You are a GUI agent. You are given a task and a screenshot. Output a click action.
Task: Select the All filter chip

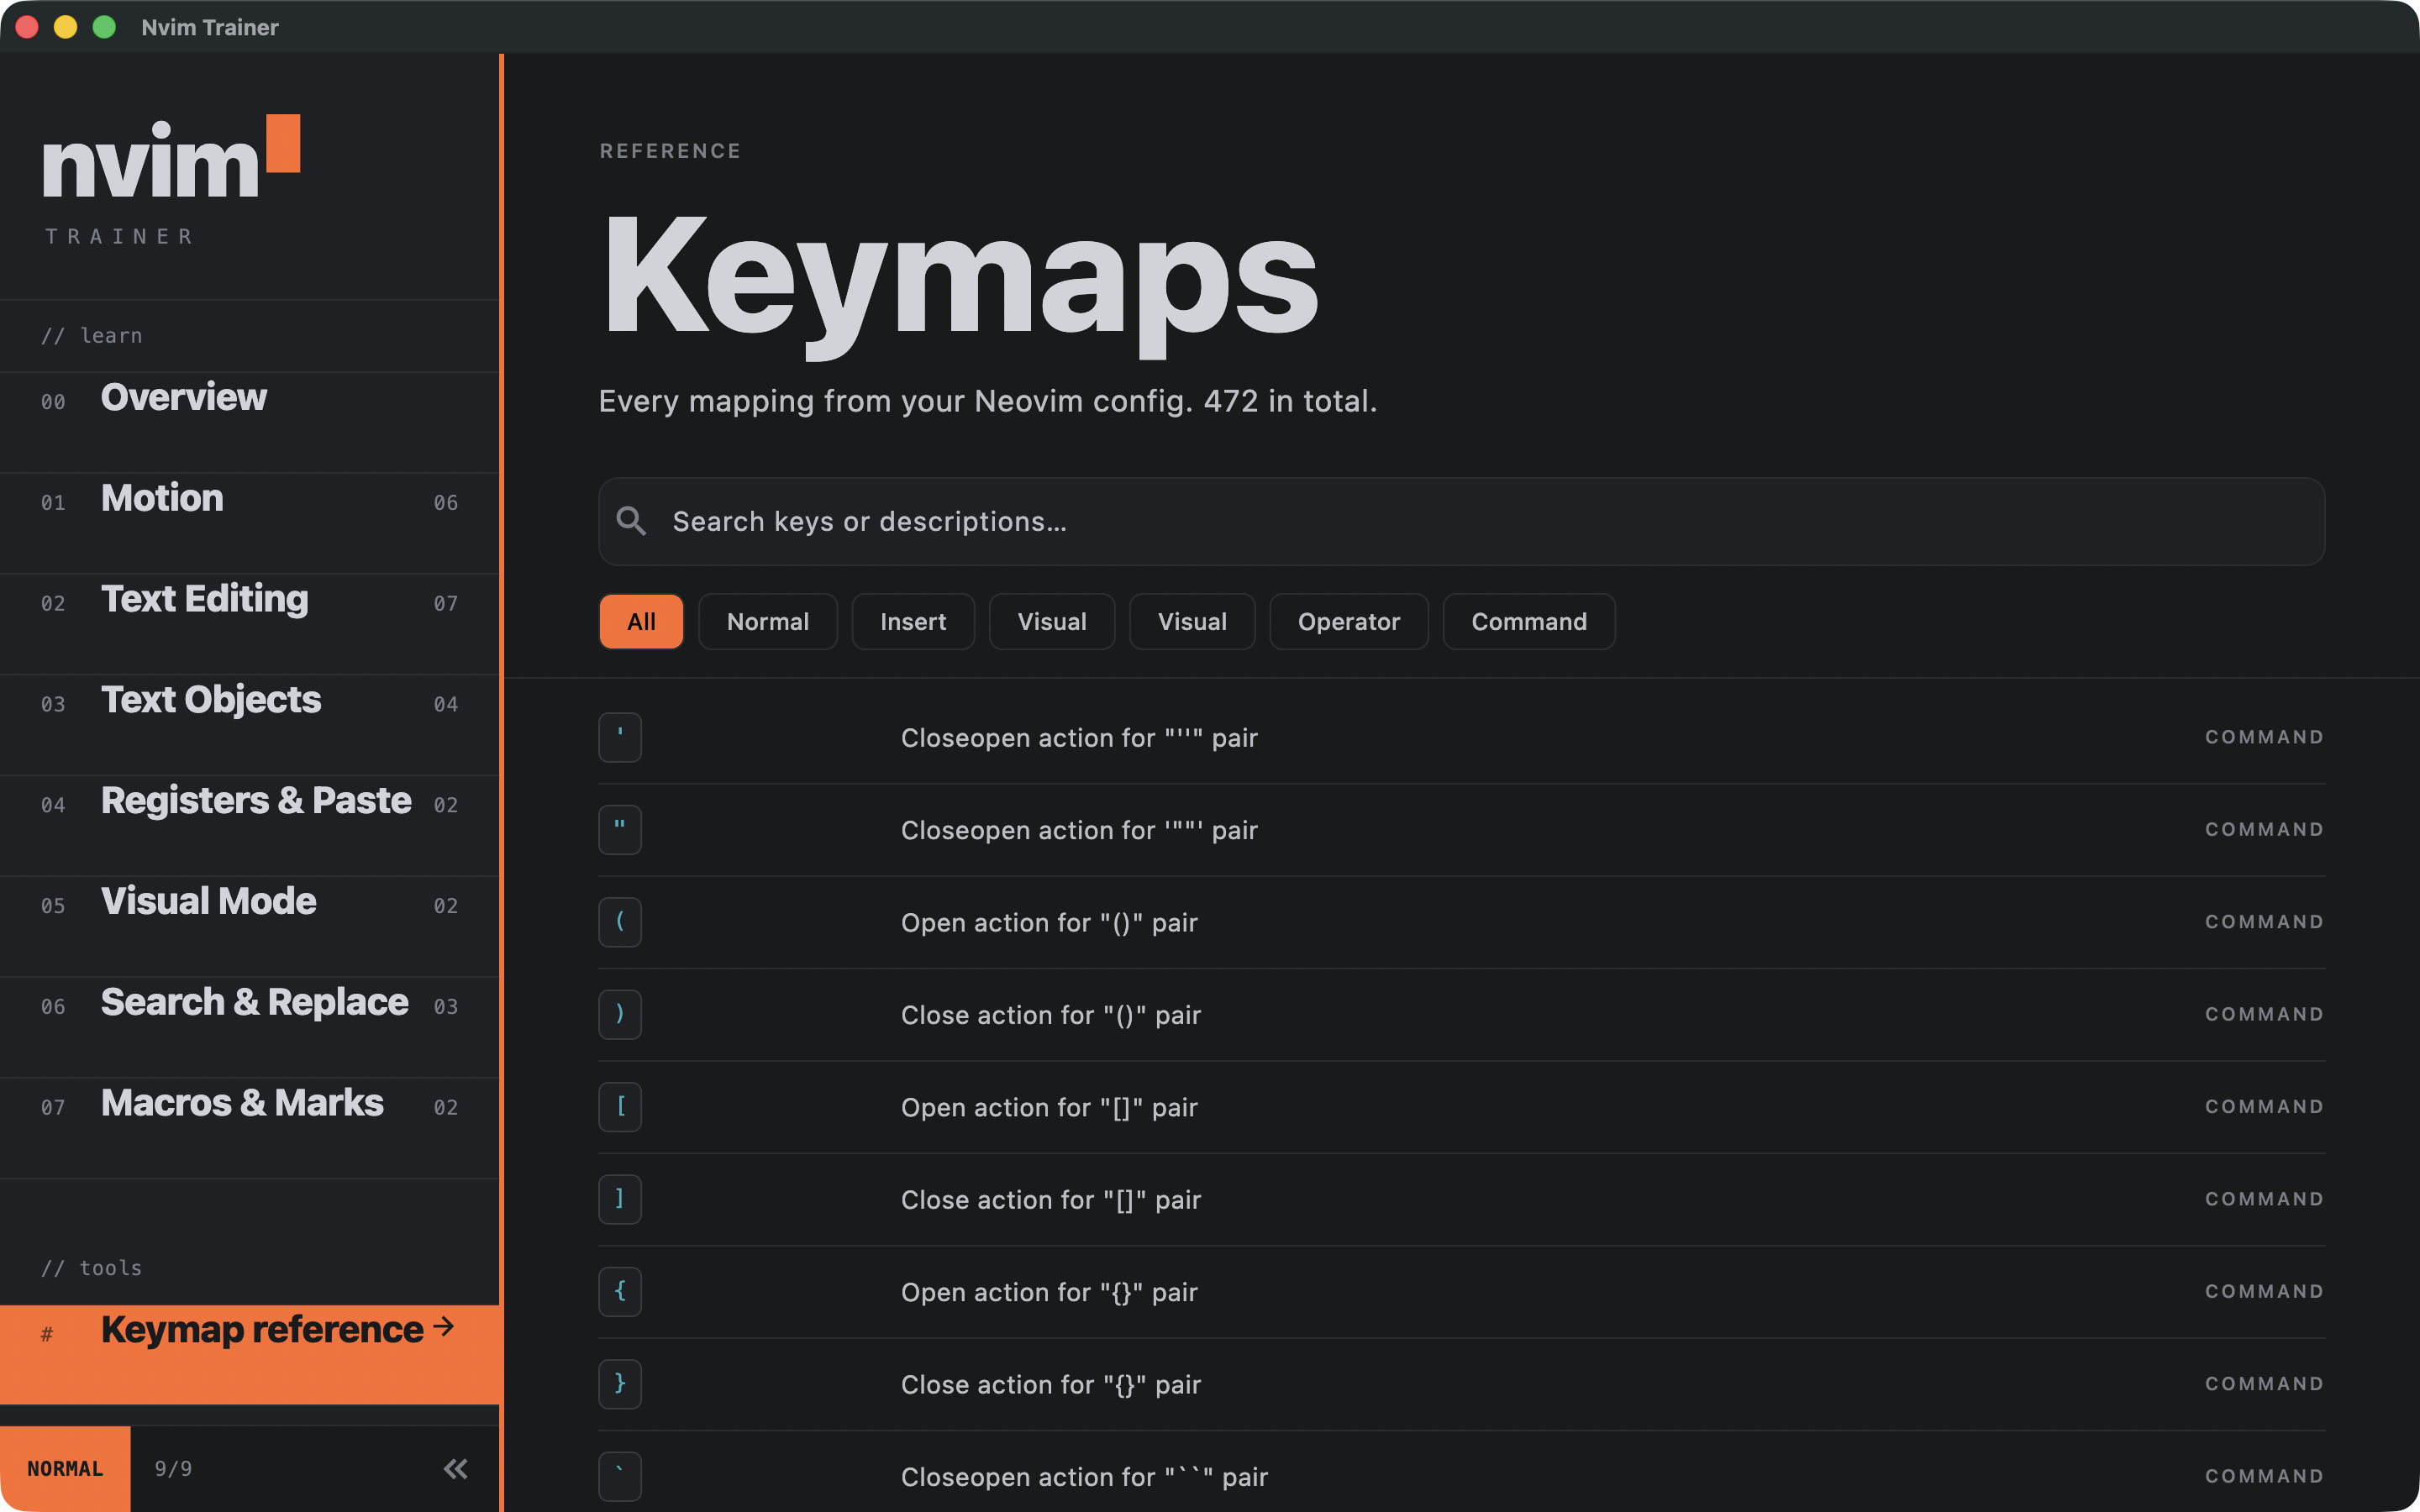(x=641, y=621)
